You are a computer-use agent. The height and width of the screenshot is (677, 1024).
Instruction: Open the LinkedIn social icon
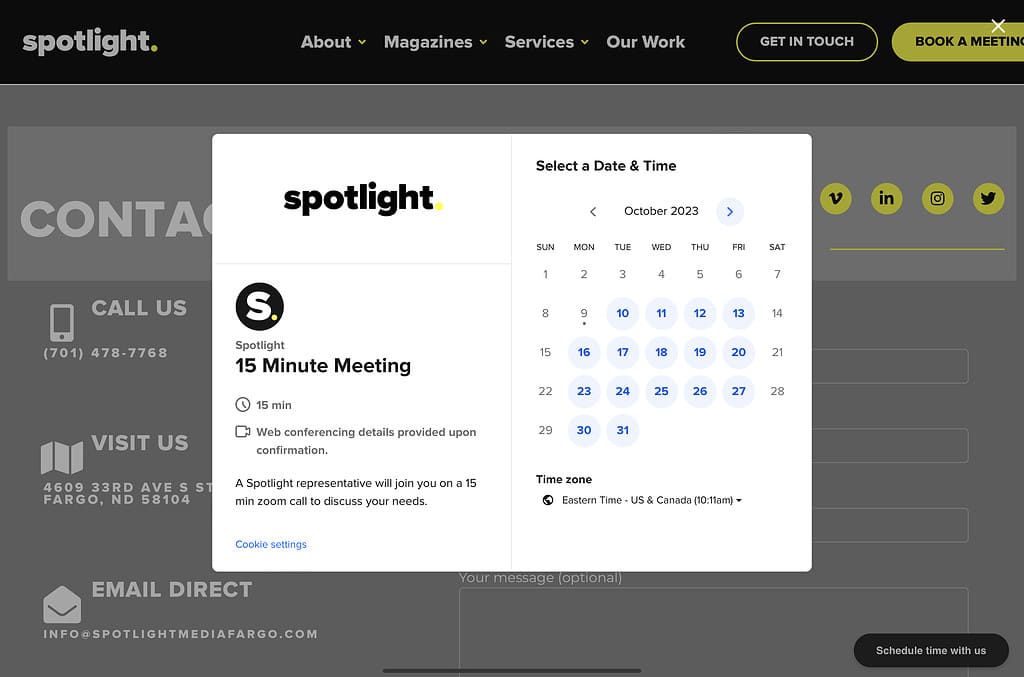pyautogui.click(x=886, y=198)
